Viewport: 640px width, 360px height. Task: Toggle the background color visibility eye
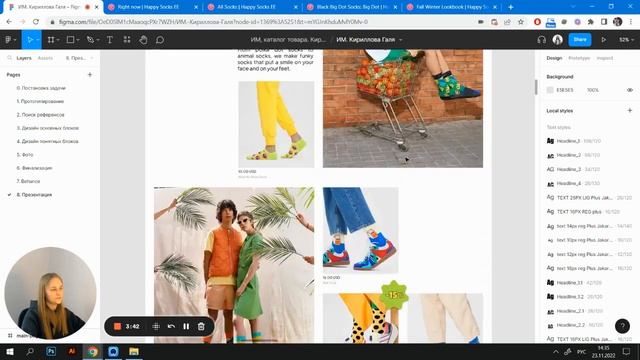pyautogui.click(x=630, y=90)
